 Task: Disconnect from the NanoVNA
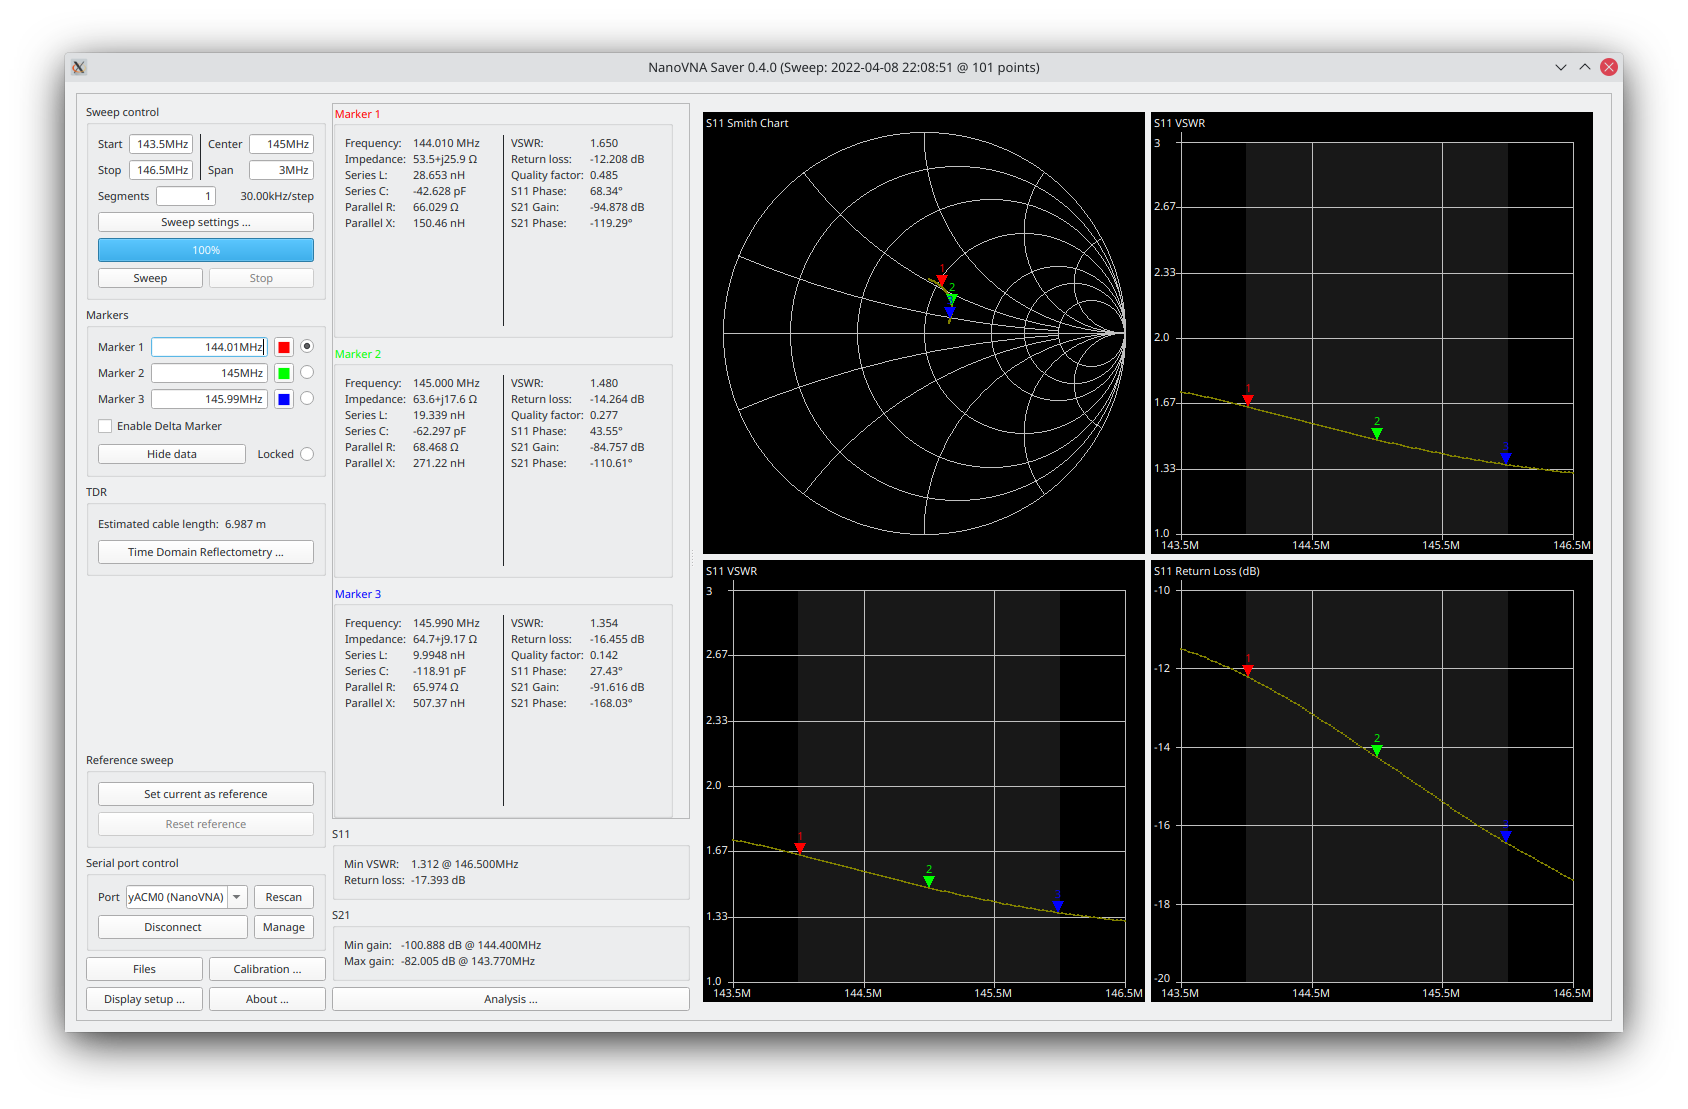(x=173, y=927)
